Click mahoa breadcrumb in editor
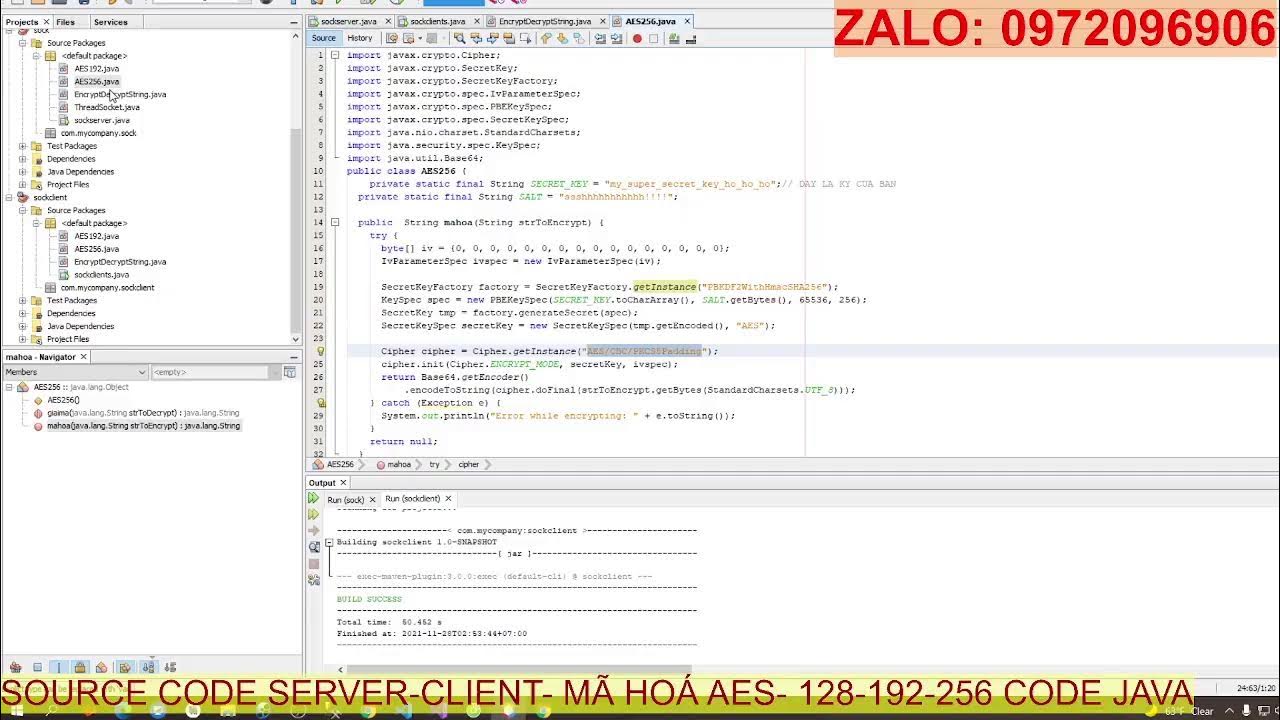The width and height of the screenshot is (1280, 720). 393,465
